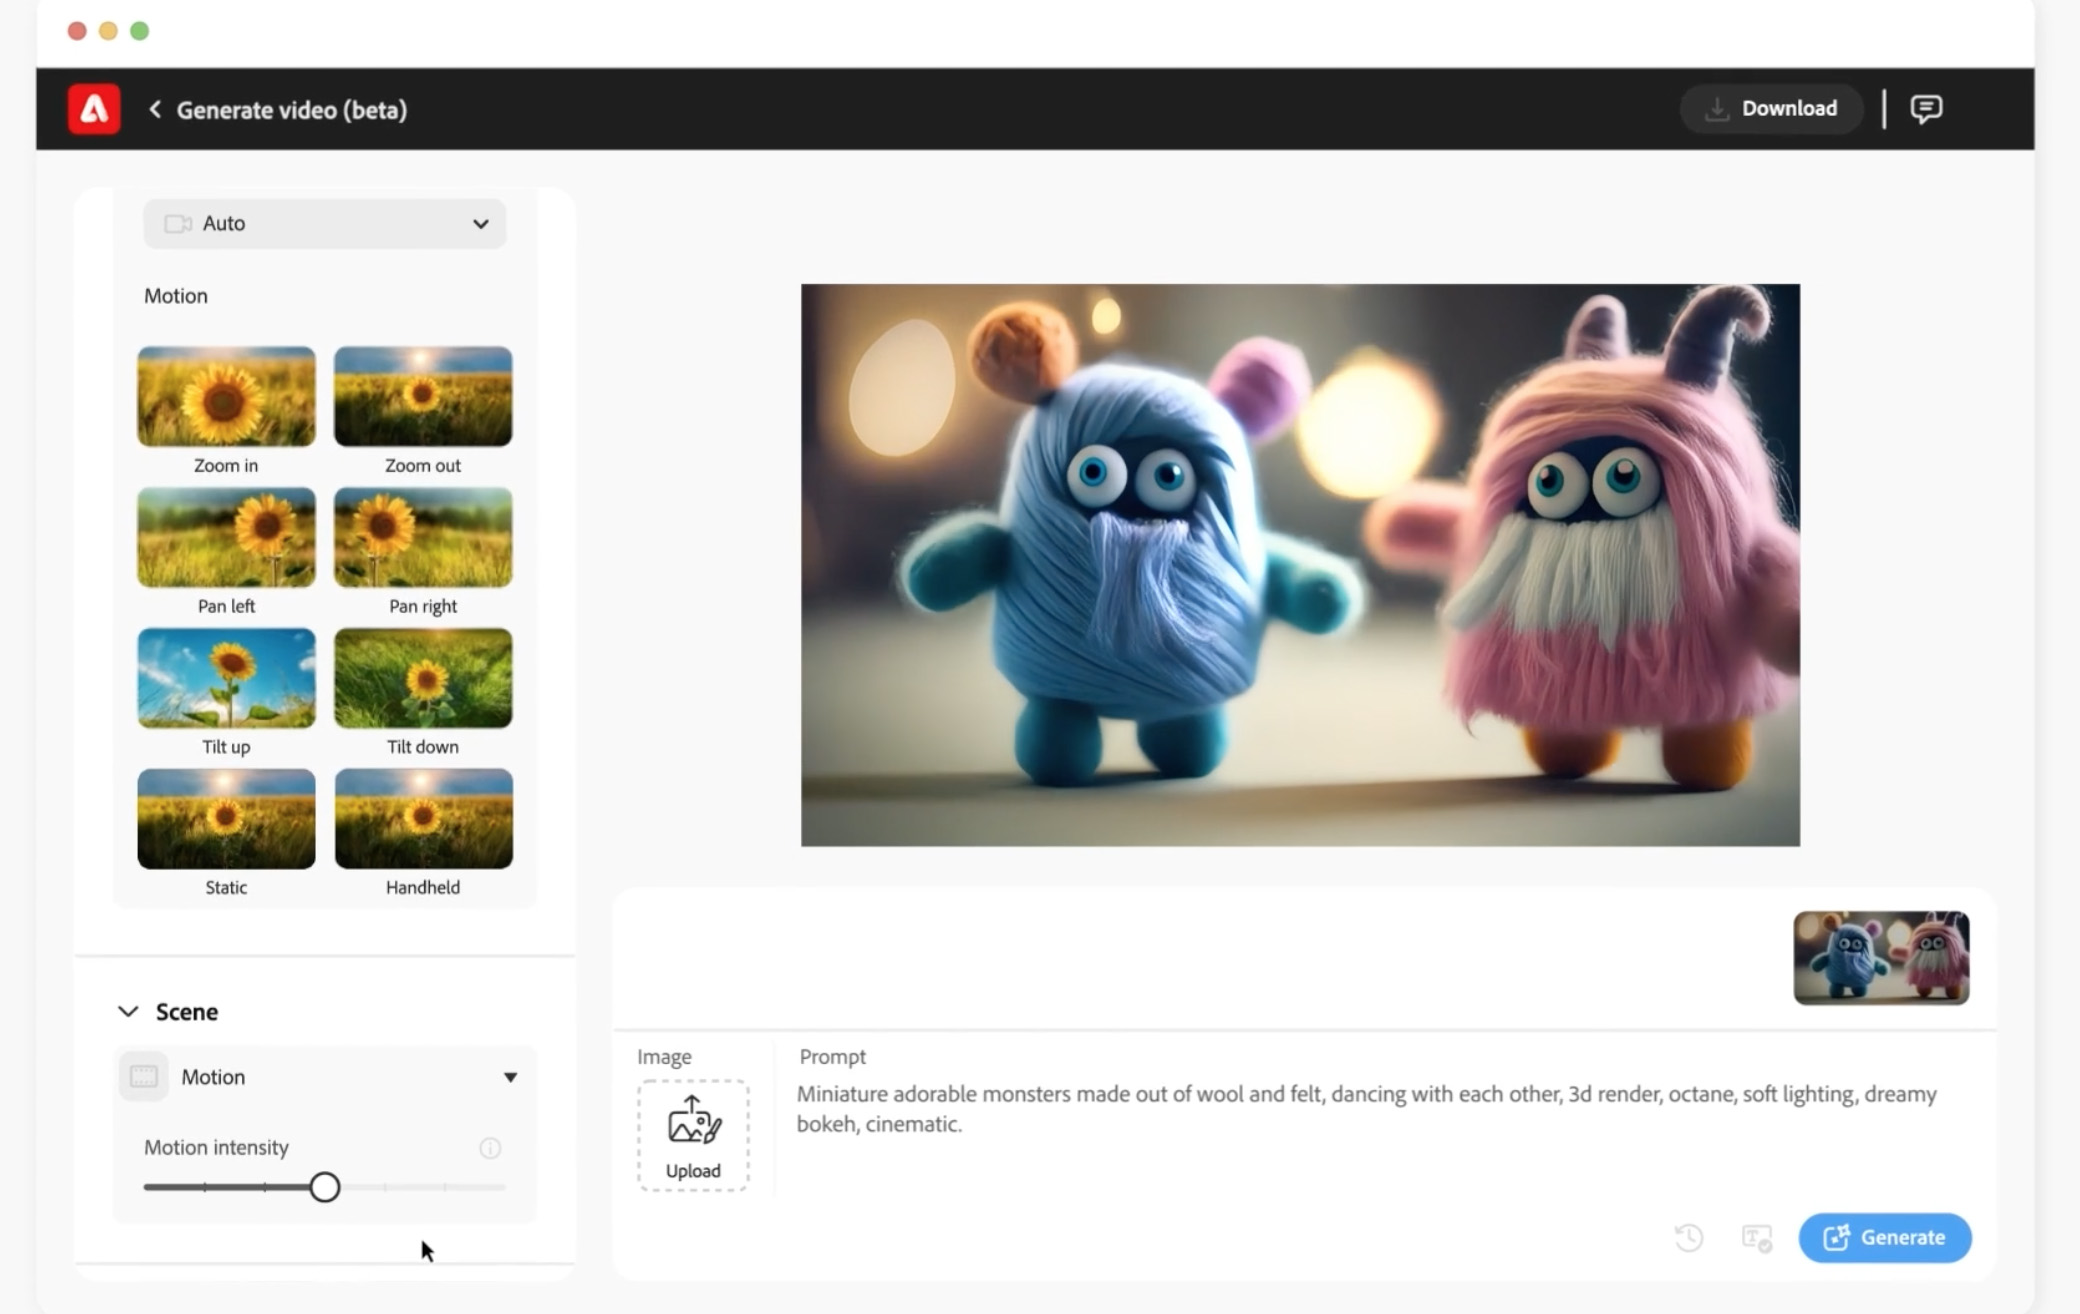This screenshot has width=2080, height=1314.
Task: Adjust the Motion intensity slider
Action: 325,1186
